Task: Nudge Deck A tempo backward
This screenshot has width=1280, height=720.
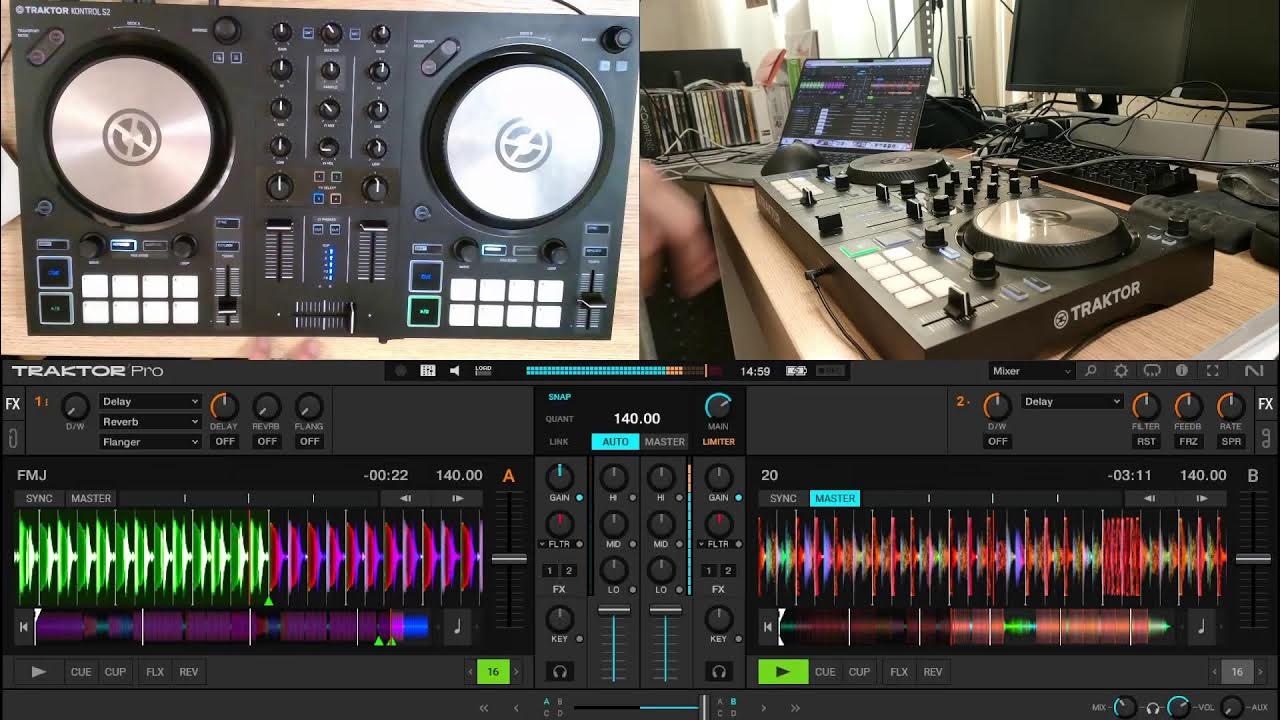Action: coord(405,498)
